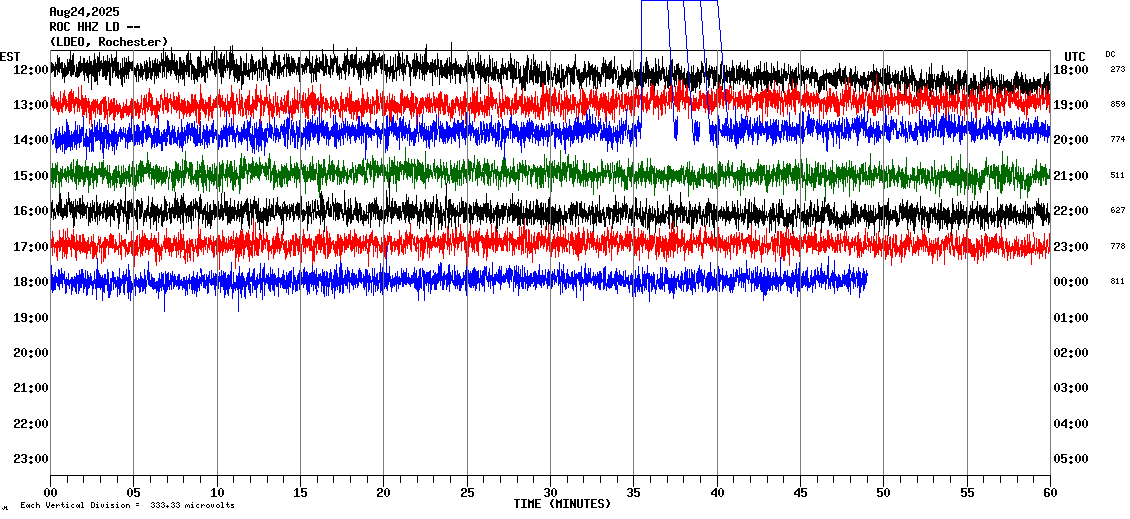Click the DC value 859
1130x519 pixels.
point(1117,104)
